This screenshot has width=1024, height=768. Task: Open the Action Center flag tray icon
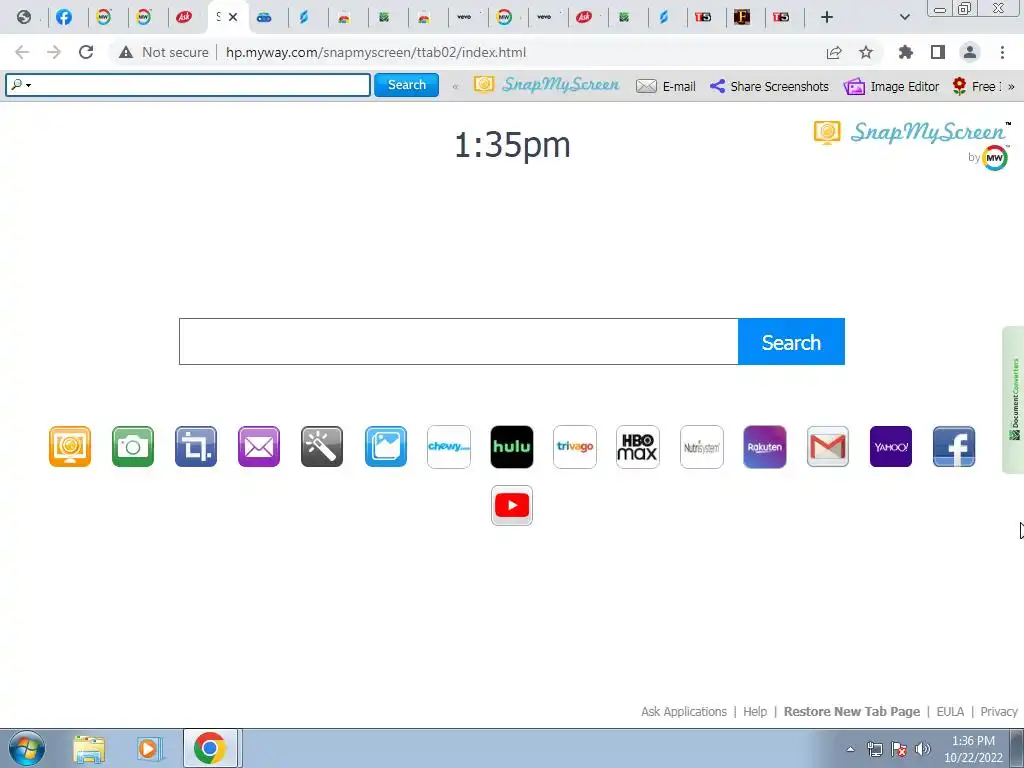click(x=899, y=749)
